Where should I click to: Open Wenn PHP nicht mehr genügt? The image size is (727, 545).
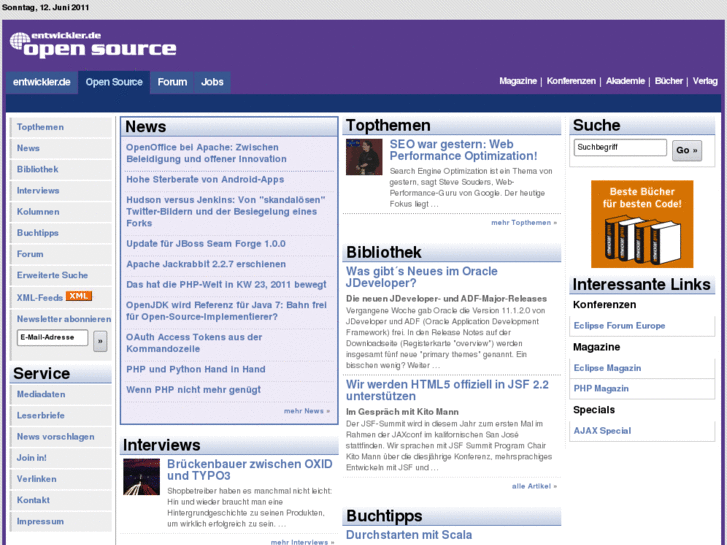[x=193, y=390]
